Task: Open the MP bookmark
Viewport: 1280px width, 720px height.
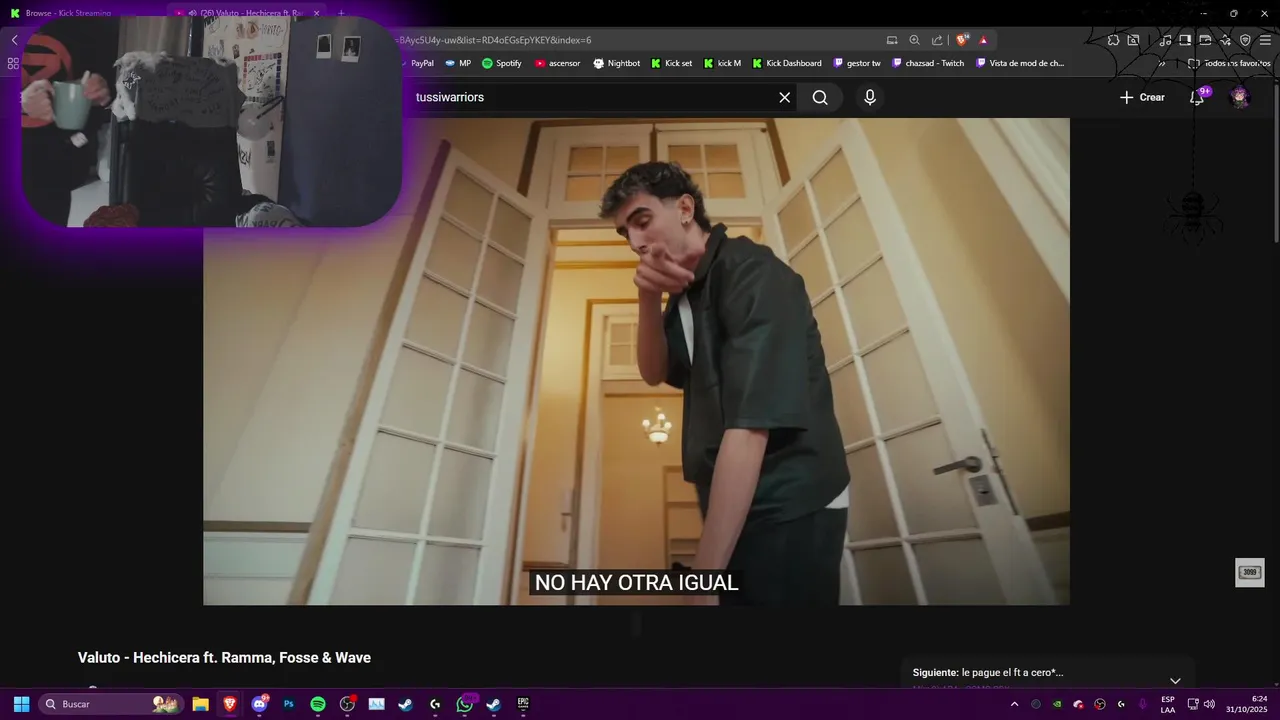Action: tap(458, 63)
